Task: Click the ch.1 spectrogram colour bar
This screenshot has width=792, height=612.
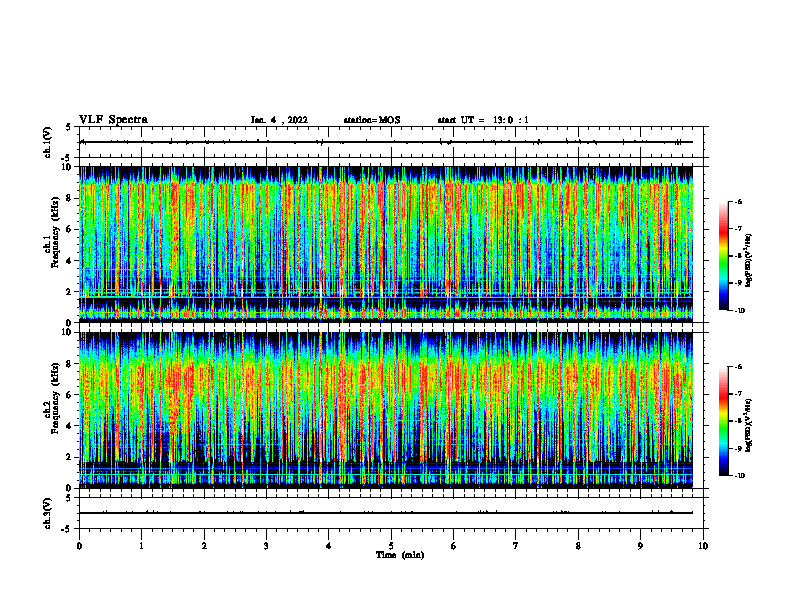Action: click(x=723, y=256)
